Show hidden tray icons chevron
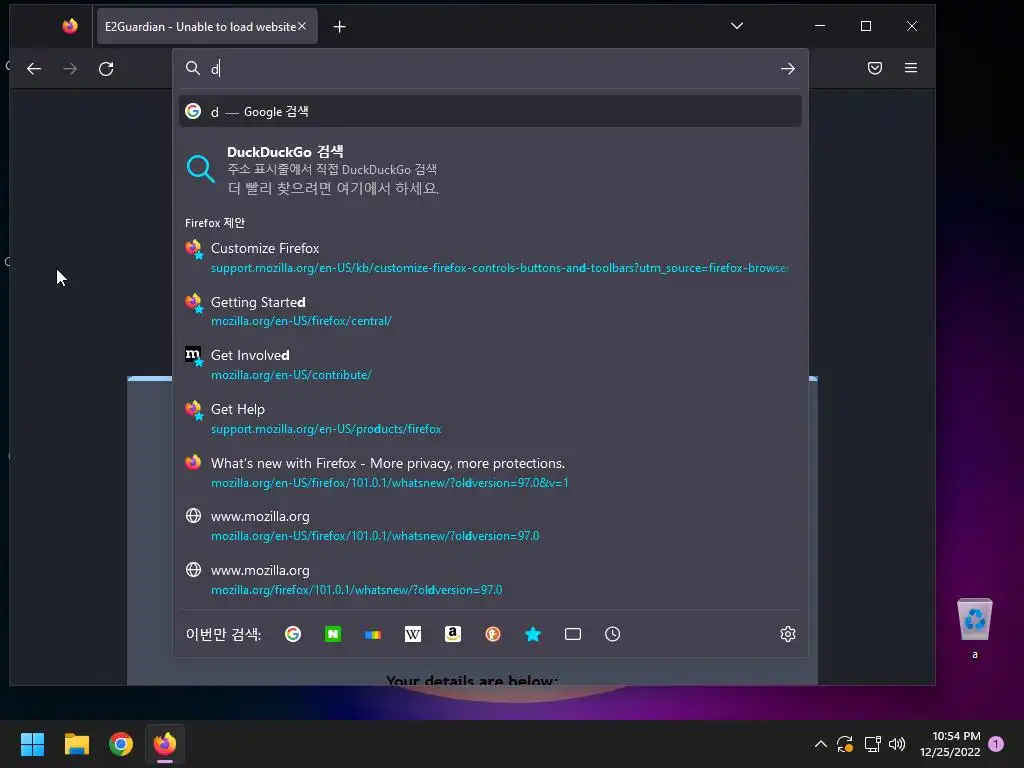Screen dimensions: 1024x768 coord(821,744)
